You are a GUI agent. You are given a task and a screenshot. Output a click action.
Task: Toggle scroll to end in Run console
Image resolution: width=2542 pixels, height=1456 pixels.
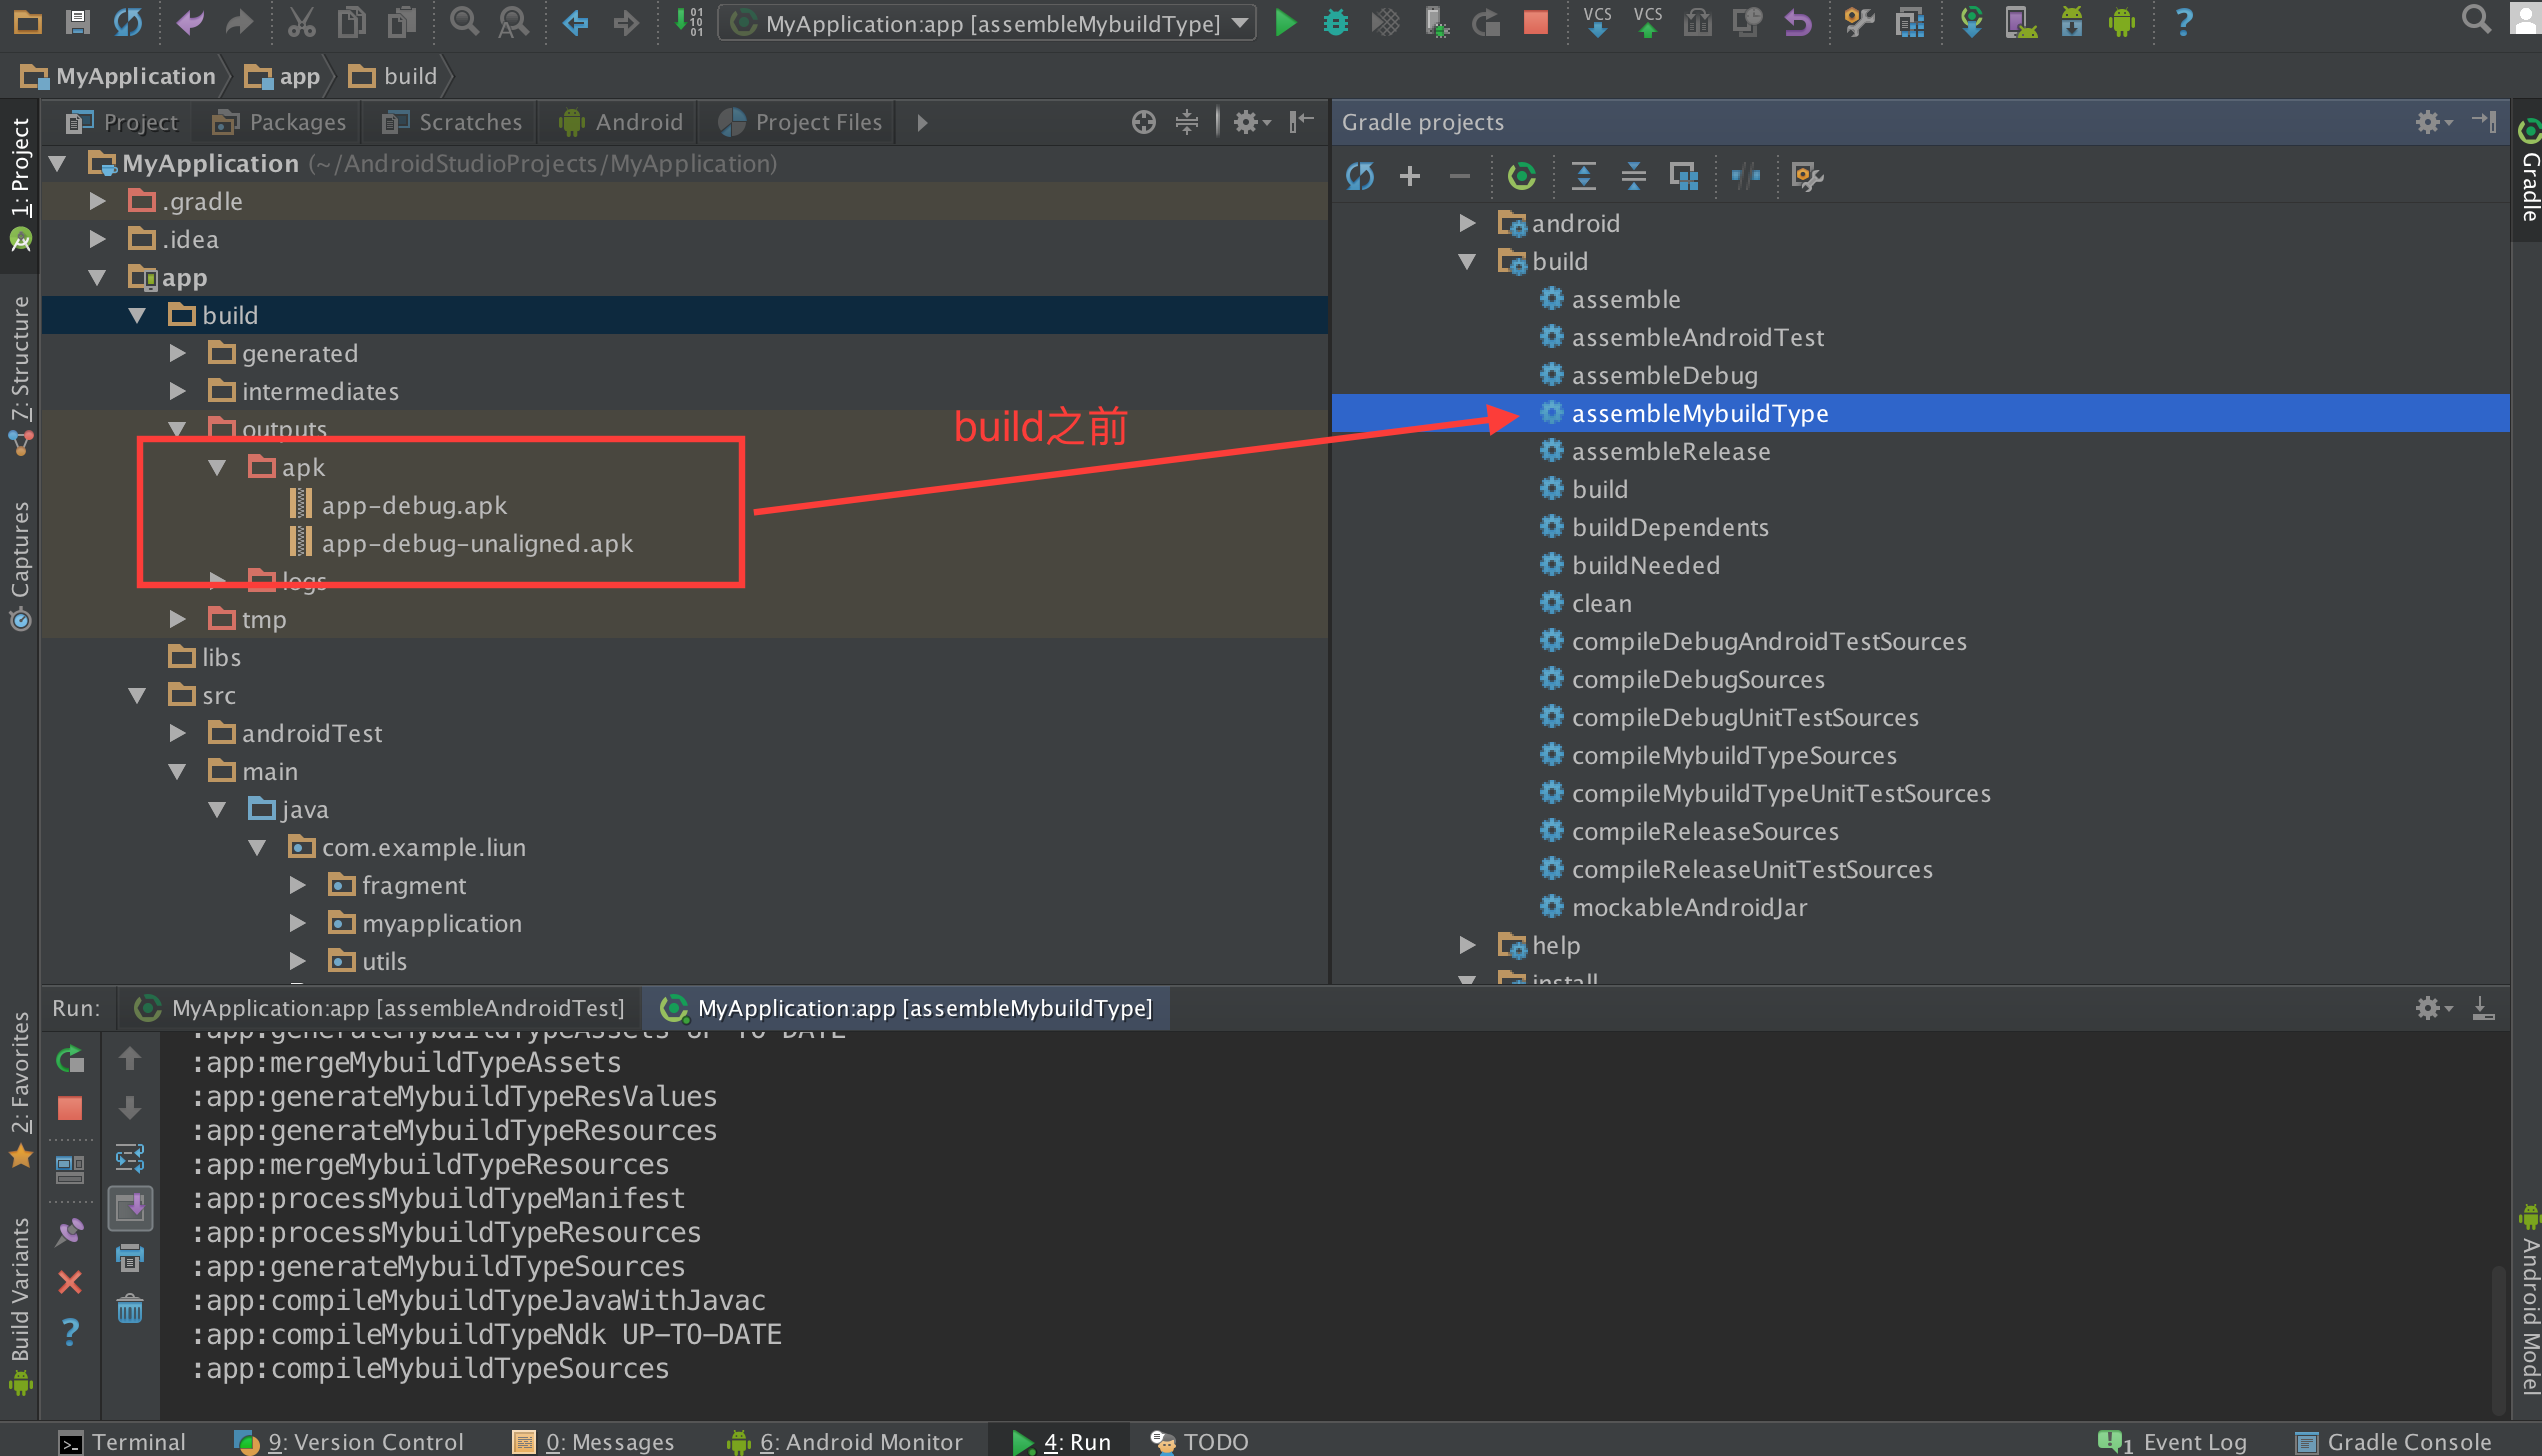click(130, 1209)
